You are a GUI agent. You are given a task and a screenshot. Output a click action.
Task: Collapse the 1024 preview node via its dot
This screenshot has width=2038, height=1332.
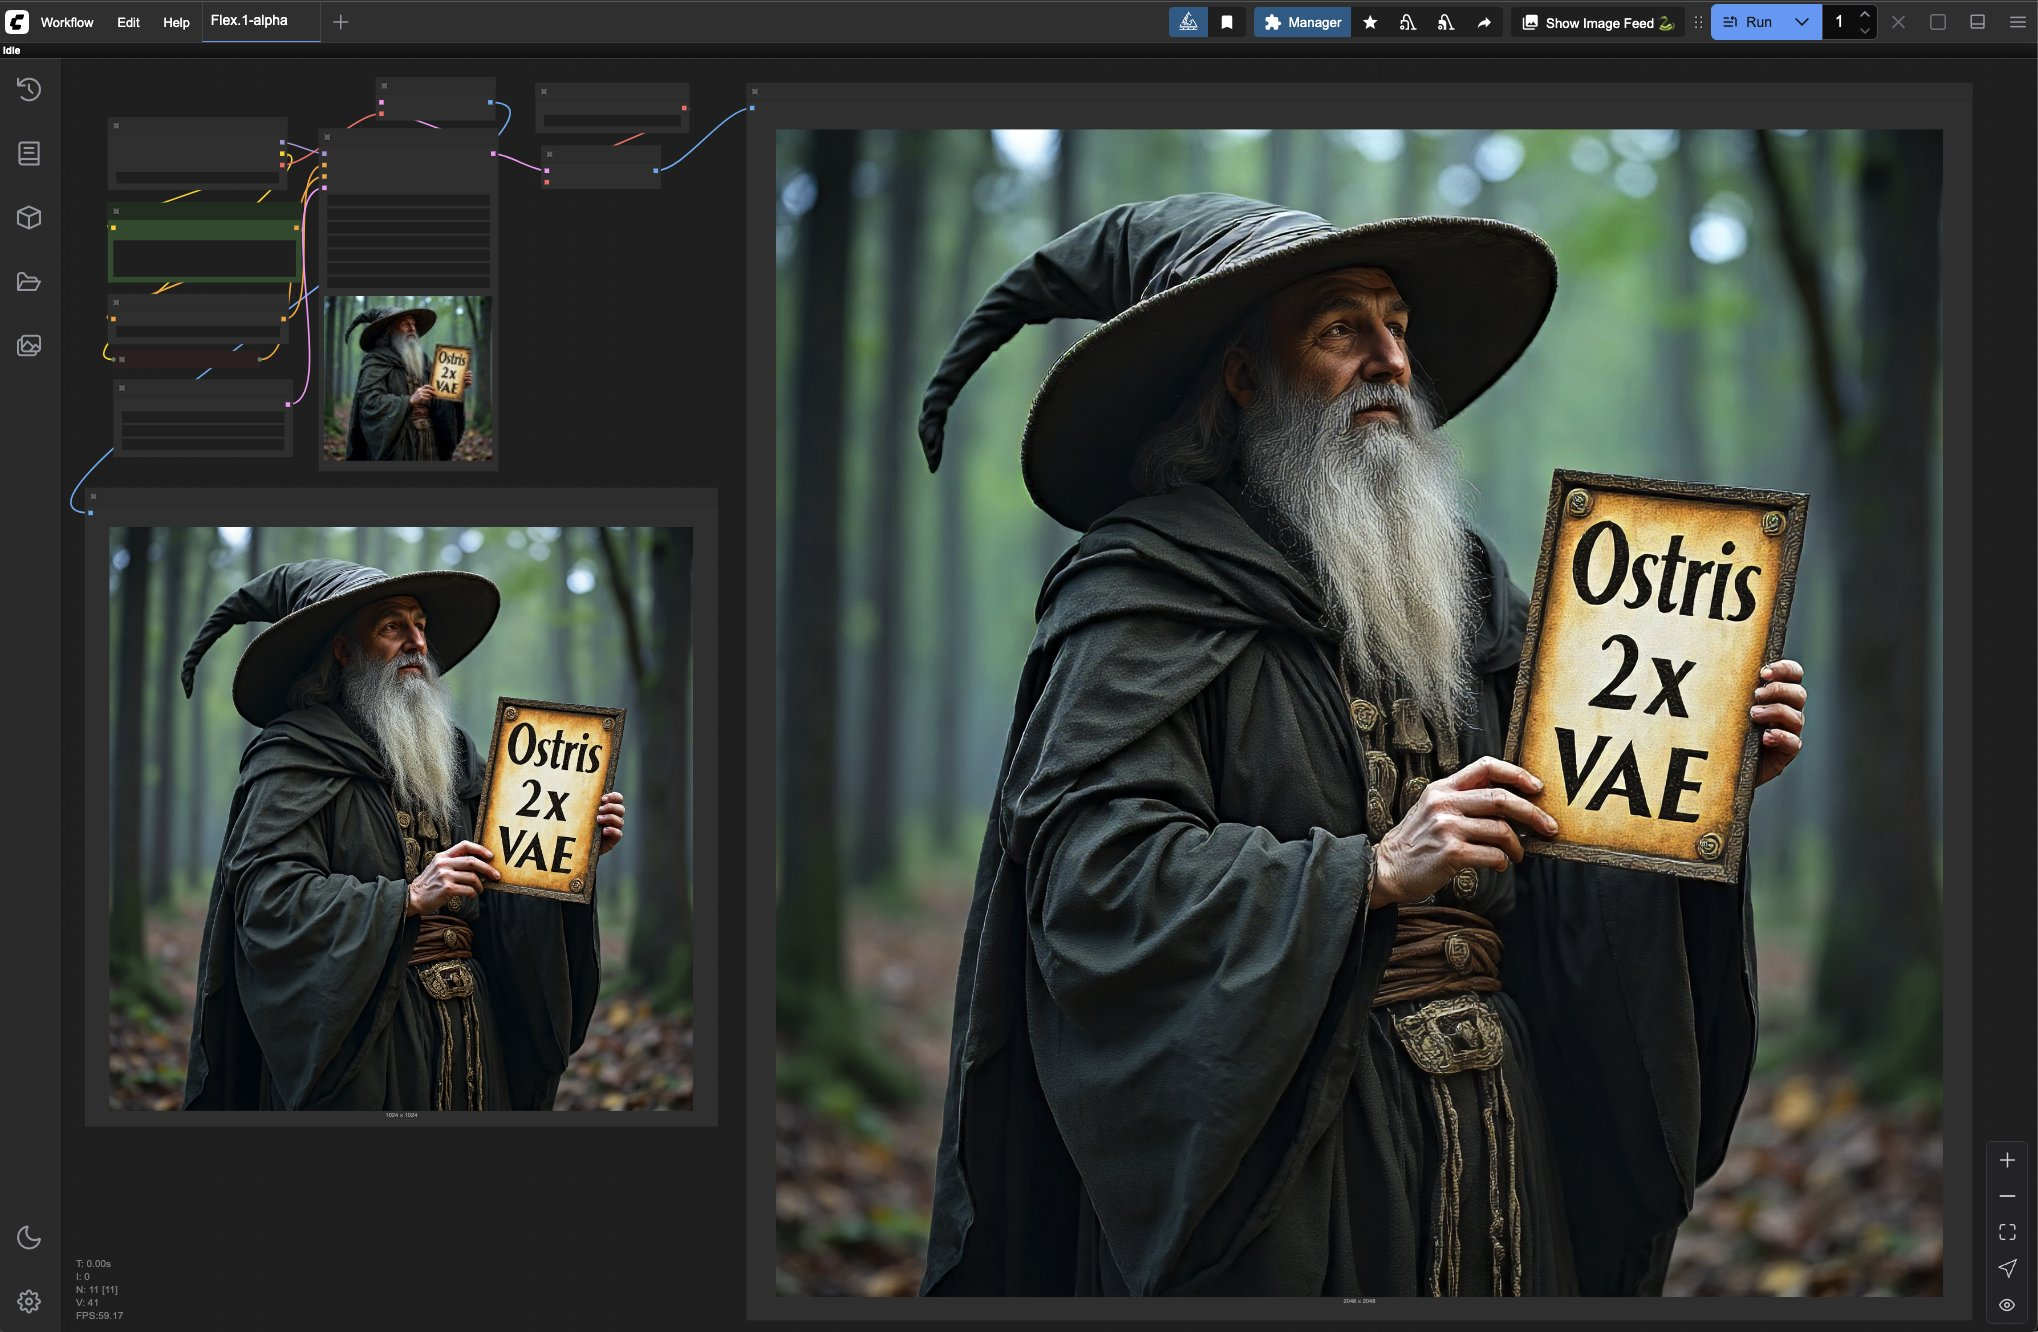[x=93, y=496]
